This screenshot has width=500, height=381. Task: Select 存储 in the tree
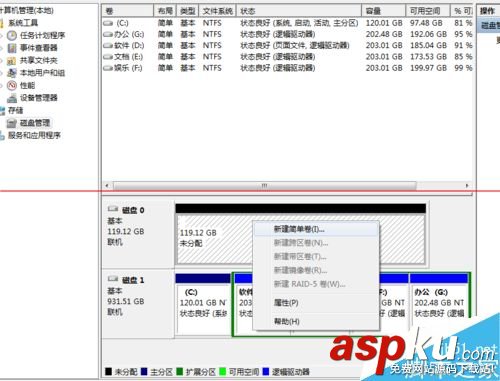(x=15, y=110)
